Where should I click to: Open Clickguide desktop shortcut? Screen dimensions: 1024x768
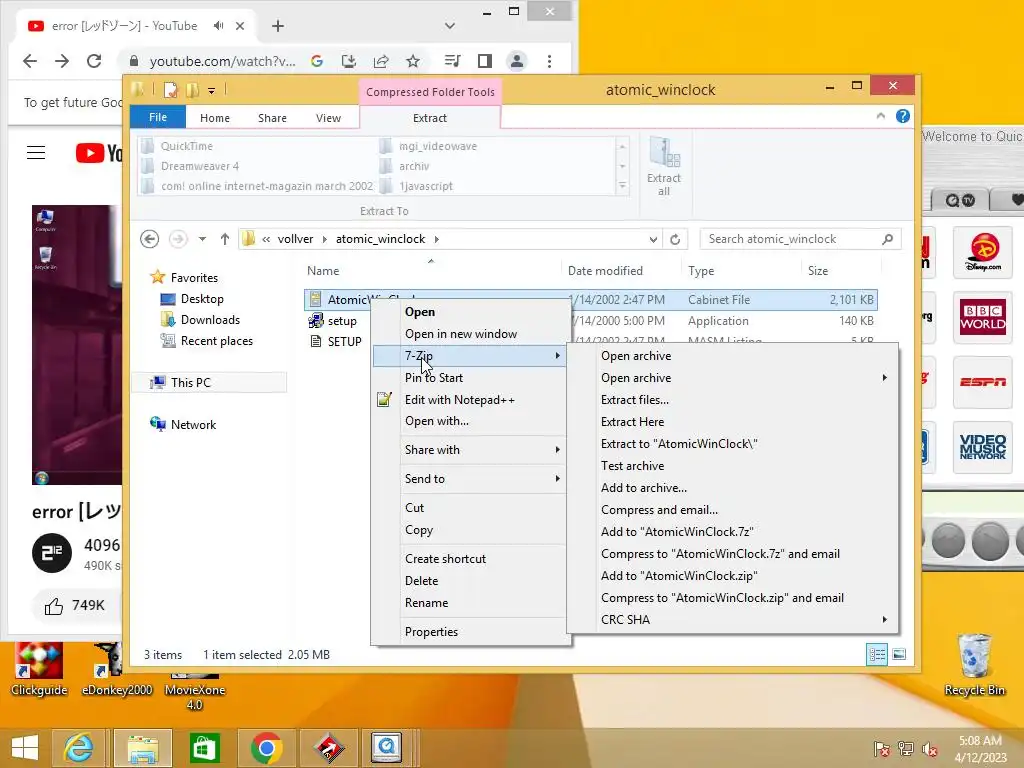pos(39,669)
